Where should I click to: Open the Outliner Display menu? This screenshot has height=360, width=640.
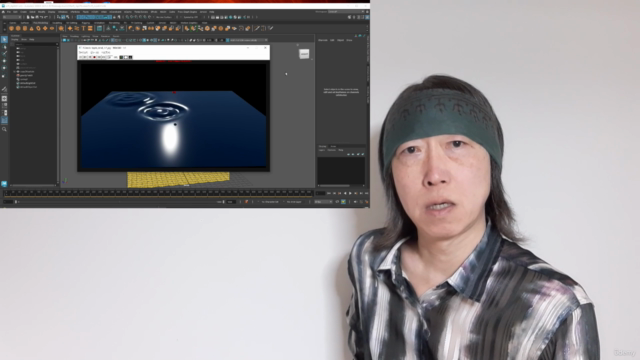pyautogui.click(x=15, y=40)
